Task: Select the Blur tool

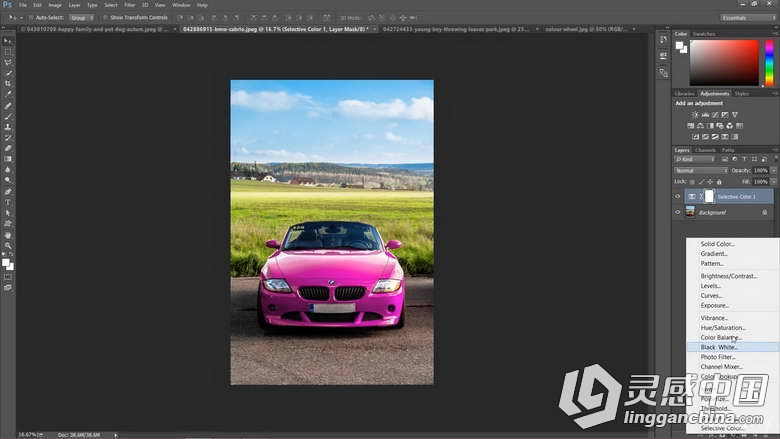Action: coord(7,170)
